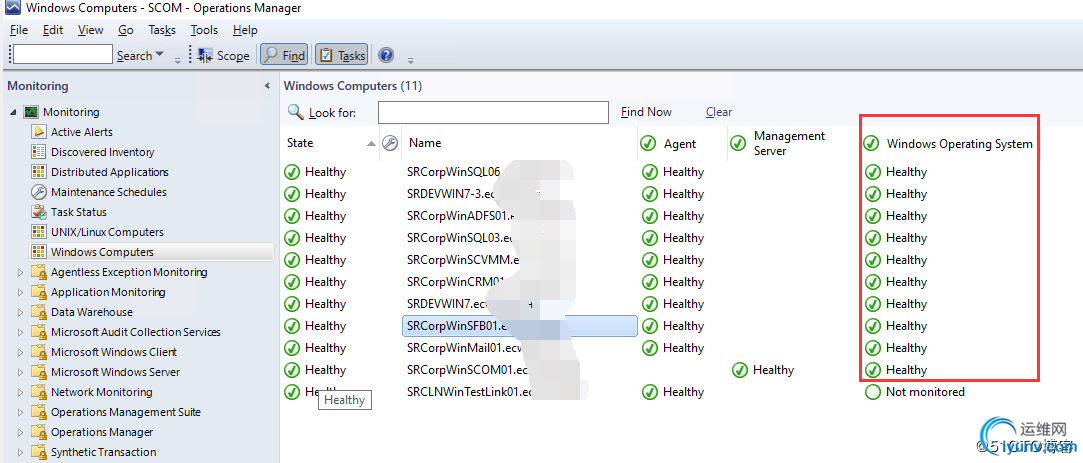Viewport: 1083px width, 463px height.
Task: Select Windows Computers in the tree
Action: (151, 252)
